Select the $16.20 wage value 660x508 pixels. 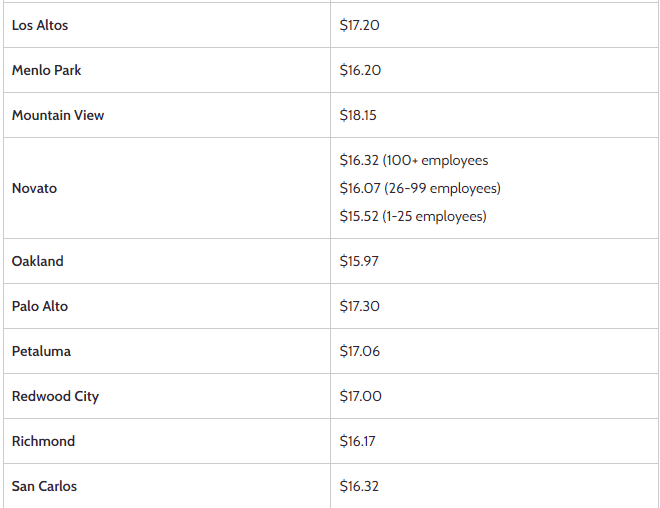pyautogui.click(x=360, y=70)
